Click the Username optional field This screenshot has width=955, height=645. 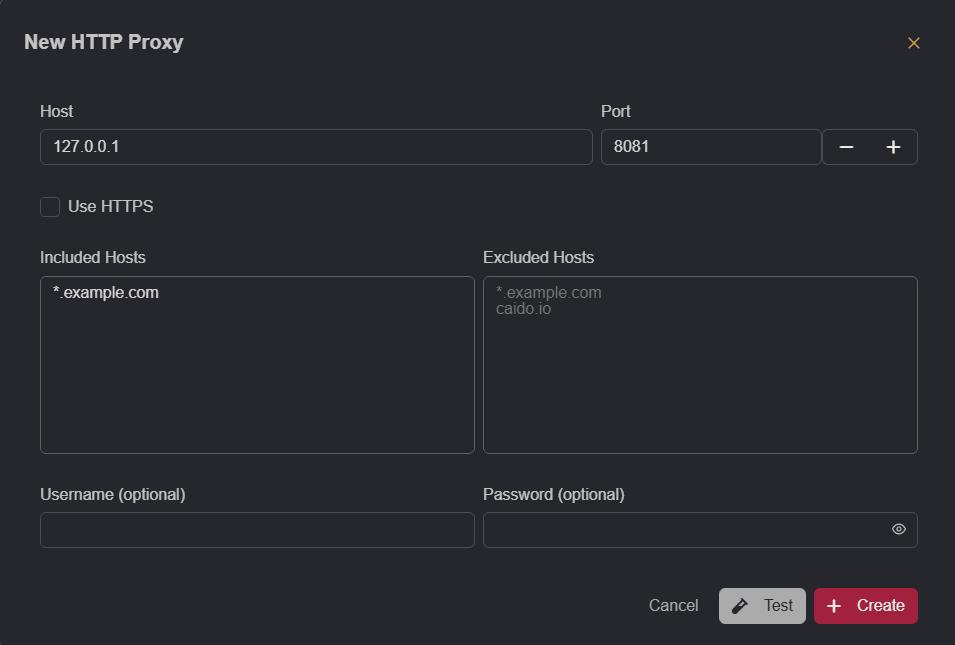pyautogui.click(x=257, y=529)
